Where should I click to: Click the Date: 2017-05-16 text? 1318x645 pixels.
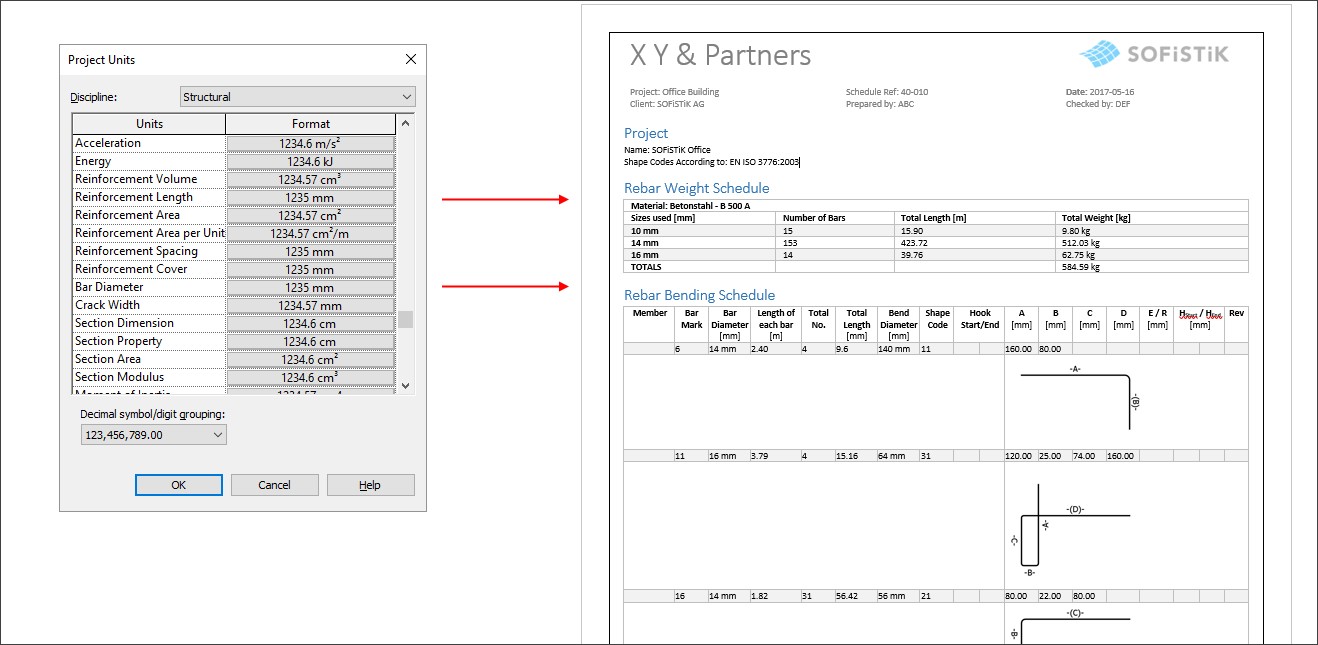click(1100, 92)
